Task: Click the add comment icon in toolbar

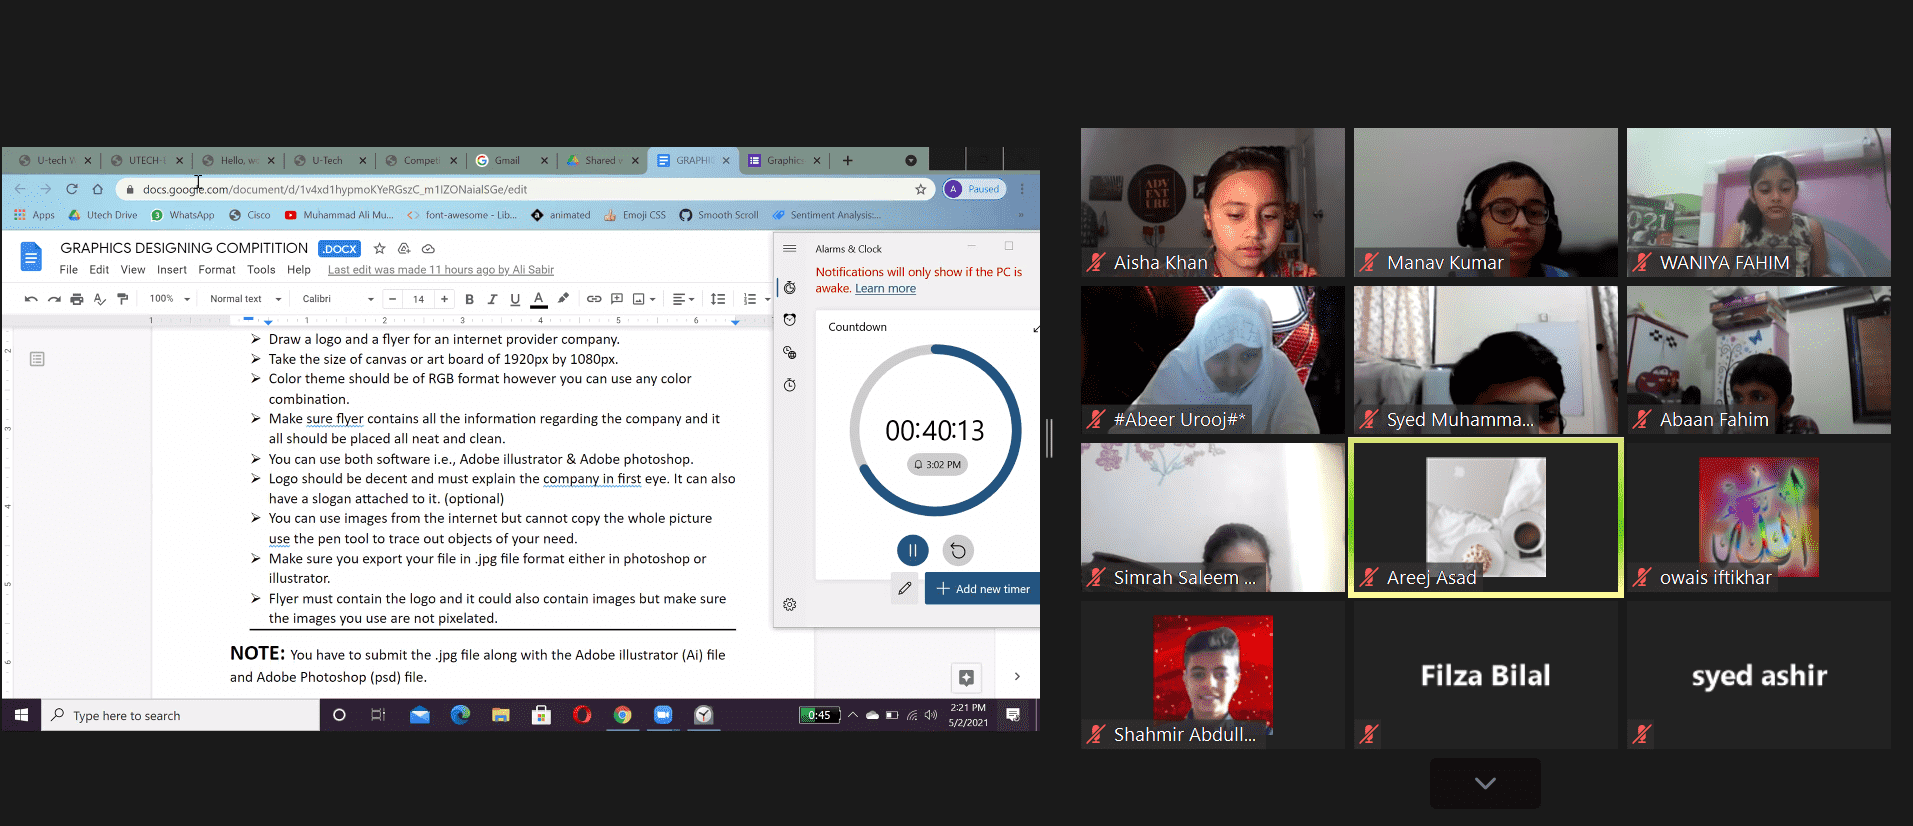Action: (x=617, y=299)
